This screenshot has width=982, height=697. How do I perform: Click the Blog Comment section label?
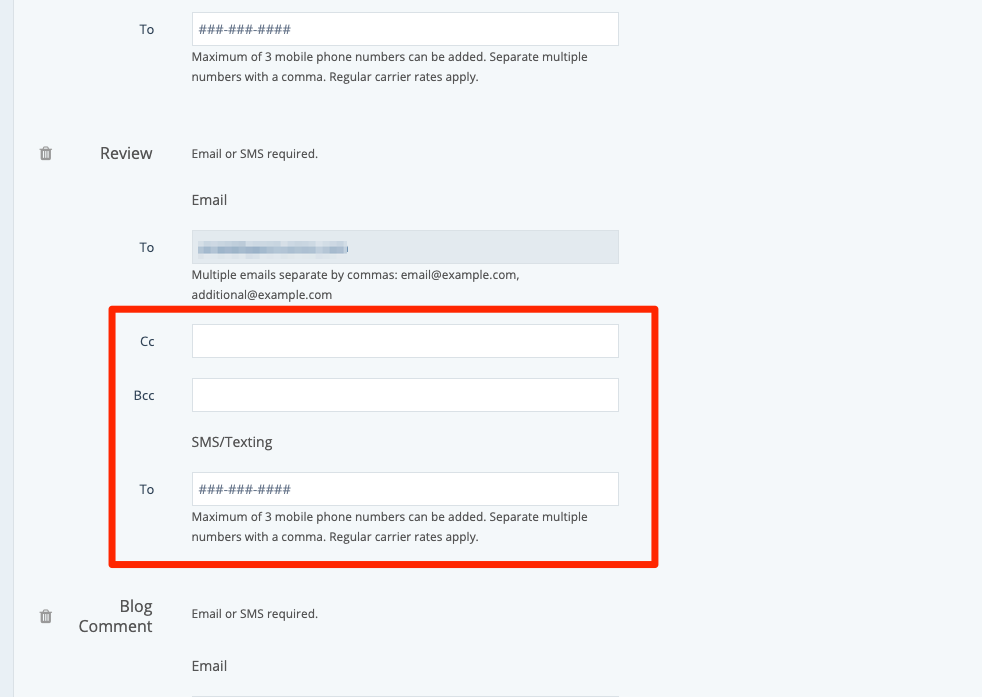point(116,616)
